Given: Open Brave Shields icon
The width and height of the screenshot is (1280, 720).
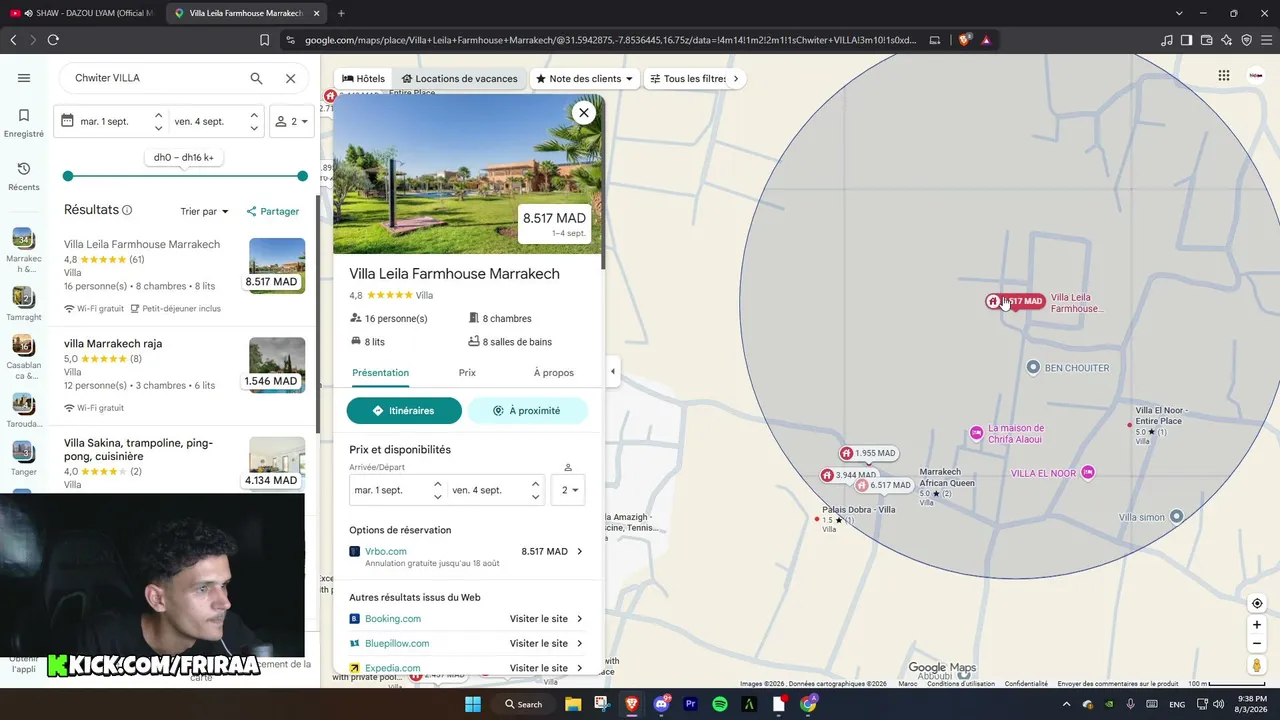Looking at the screenshot, I should pyautogui.click(x=964, y=40).
